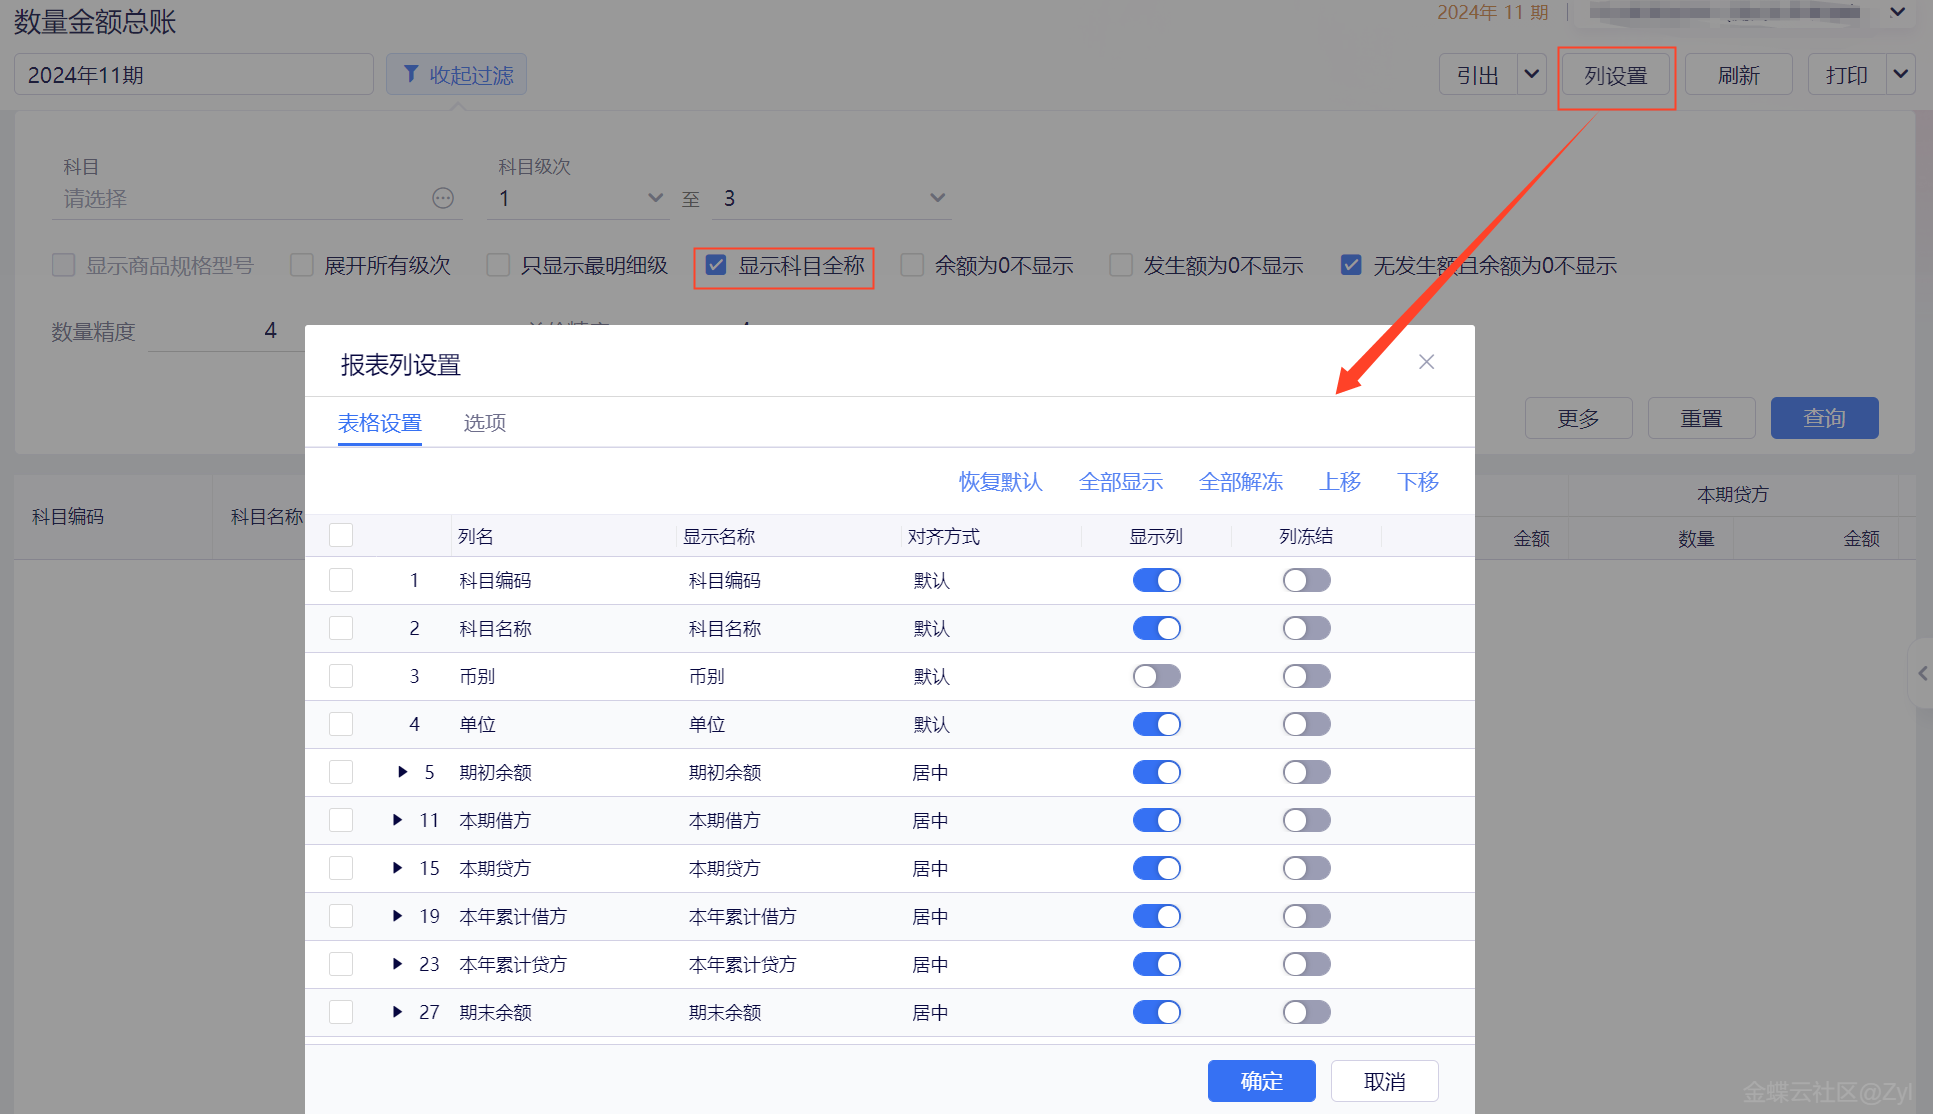Click the 列设置 button
This screenshot has width=1933, height=1114.
(x=1616, y=75)
